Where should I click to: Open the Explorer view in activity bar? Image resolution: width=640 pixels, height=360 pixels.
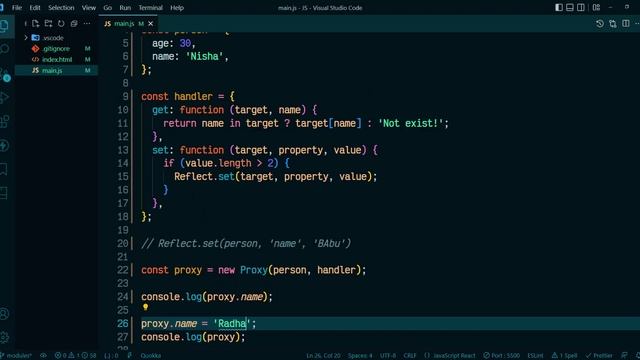tap(4, 26)
